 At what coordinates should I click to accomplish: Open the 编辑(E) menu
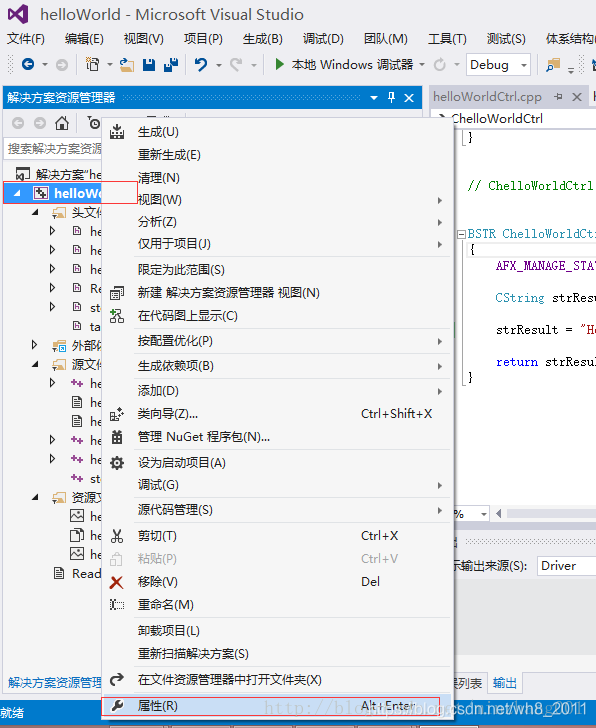point(84,39)
